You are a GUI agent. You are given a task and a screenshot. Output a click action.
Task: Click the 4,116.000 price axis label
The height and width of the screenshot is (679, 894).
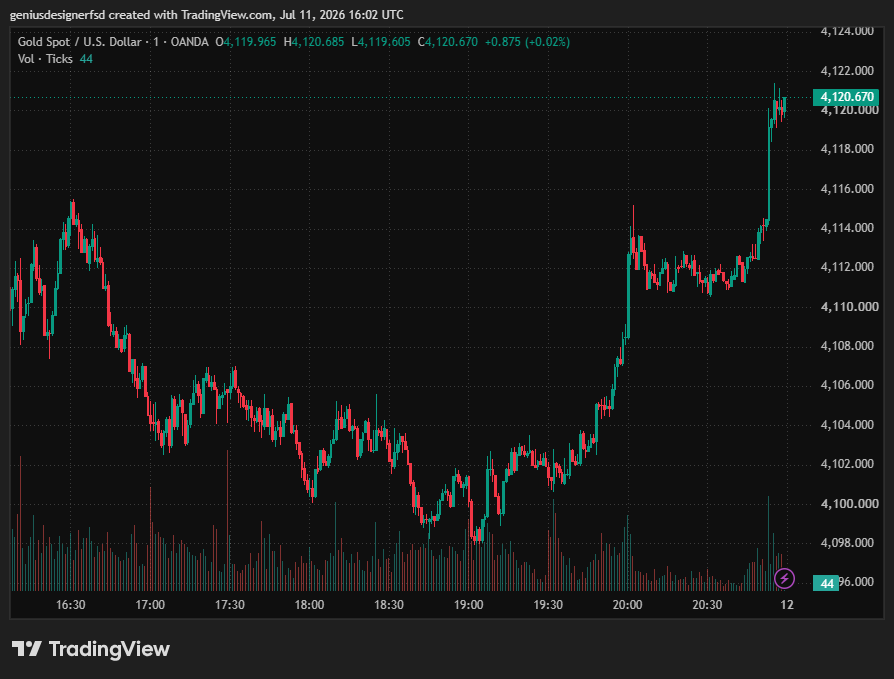pos(847,189)
